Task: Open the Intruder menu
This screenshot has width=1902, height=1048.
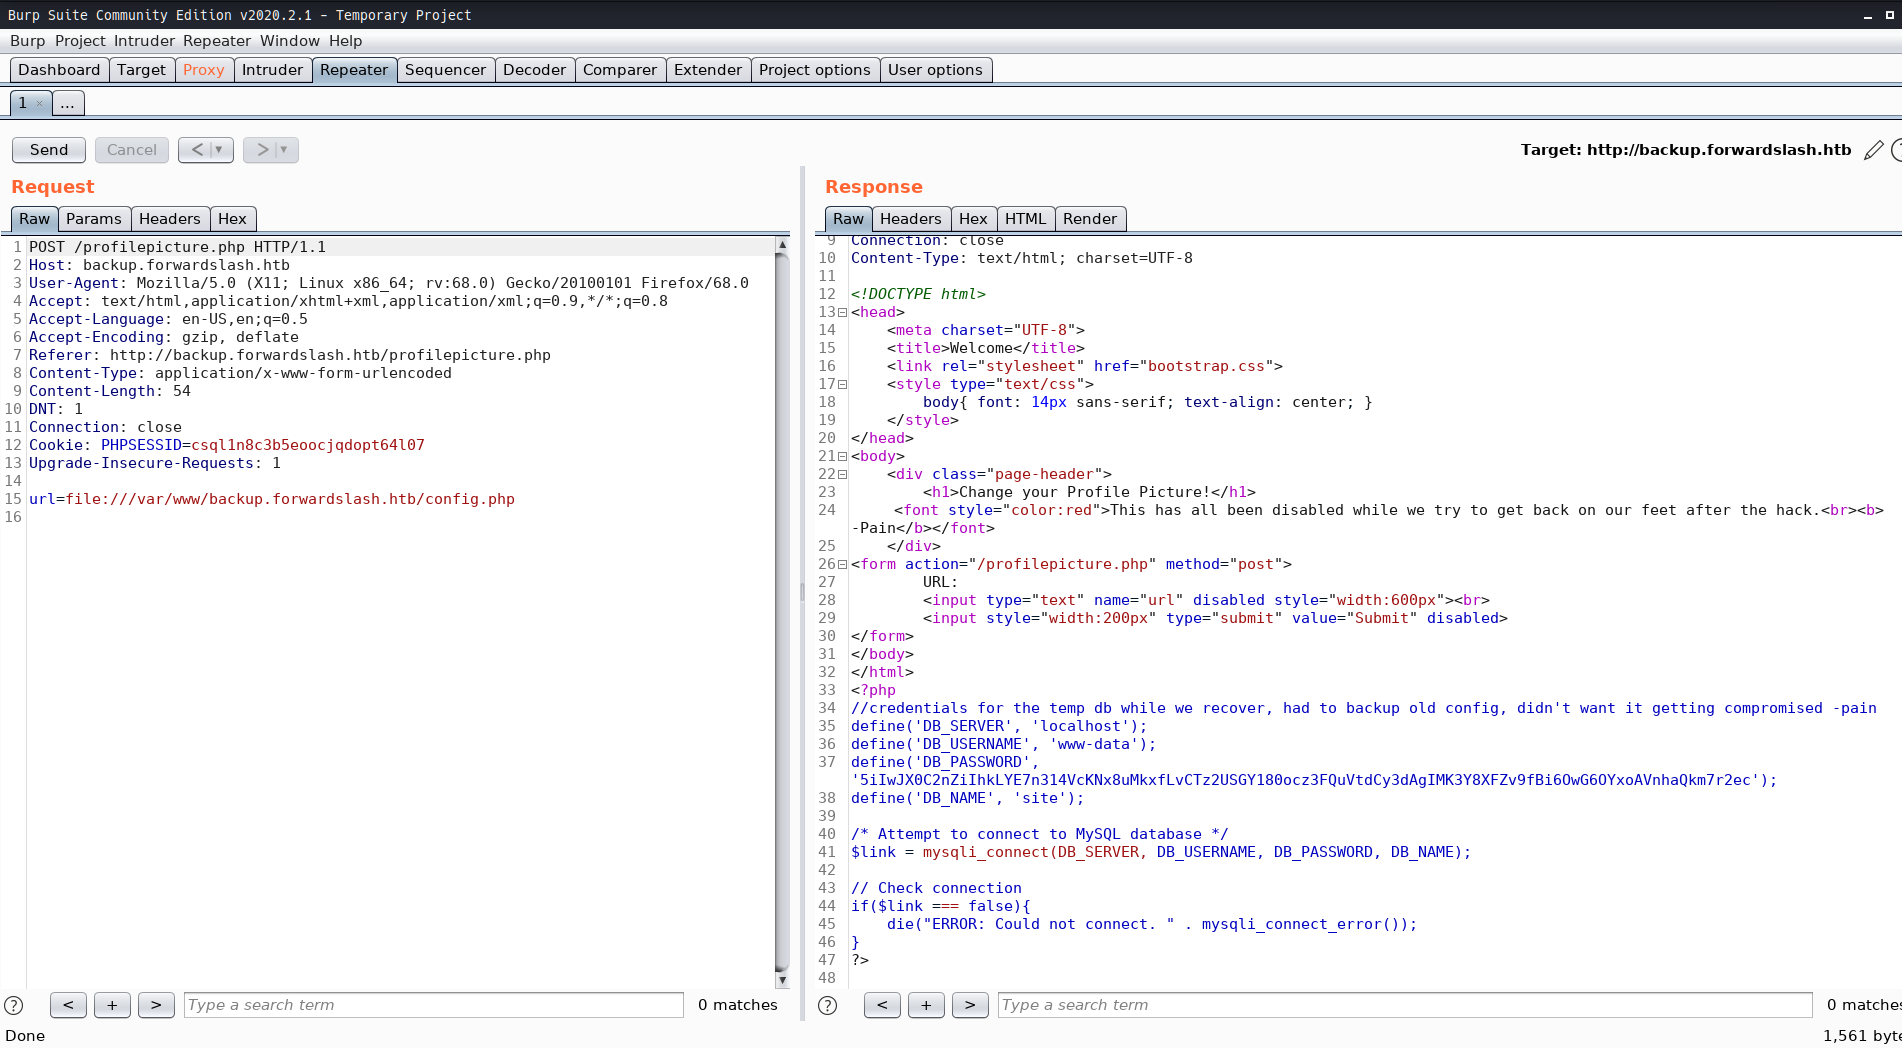Action: (144, 41)
